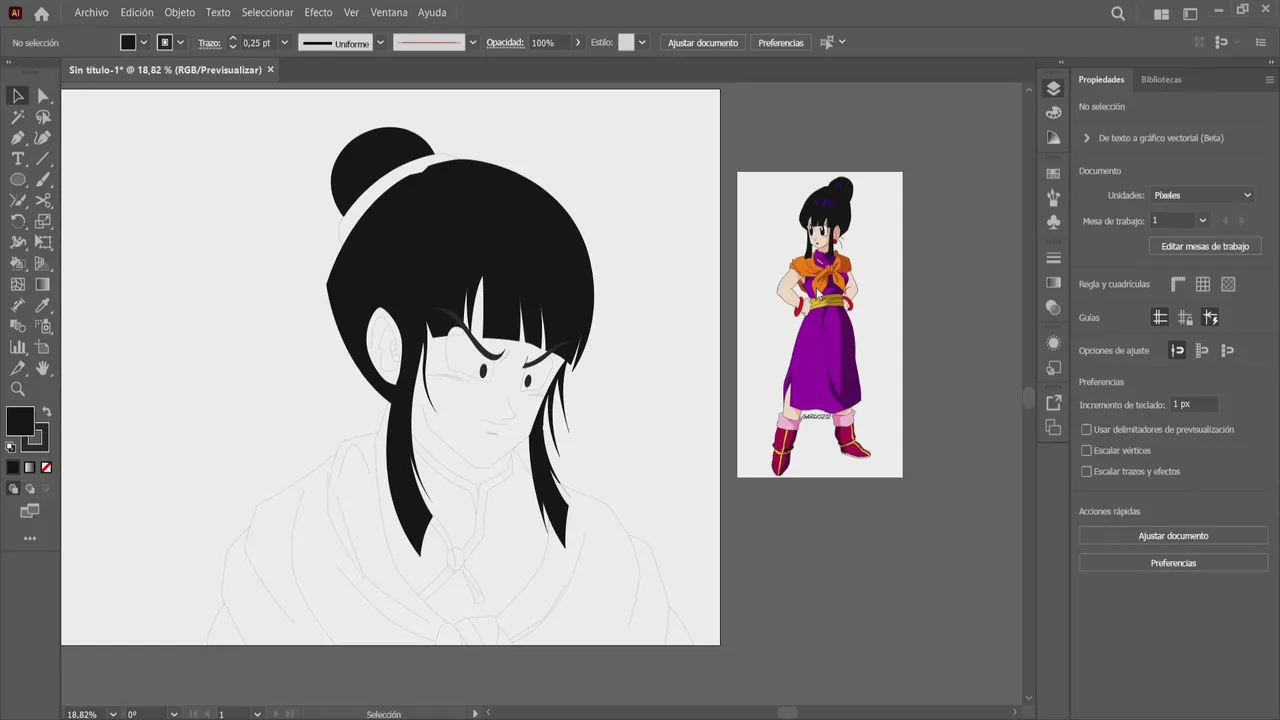Open the Uniforme stroke profile dropdown

coord(380,43)
